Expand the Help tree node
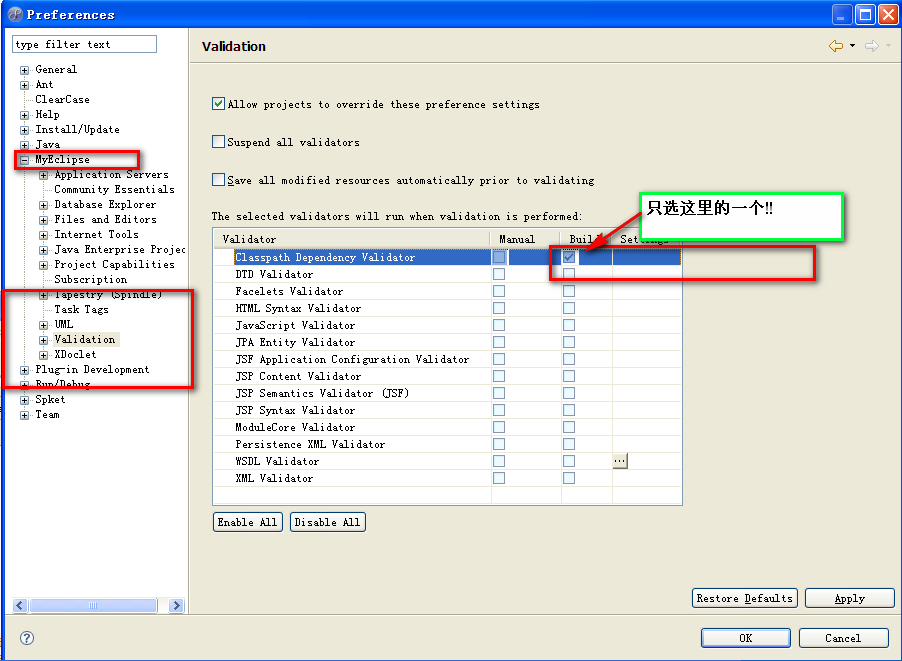Image resolution: width=902 pixels, height=661 pixels. coord(24,115)
